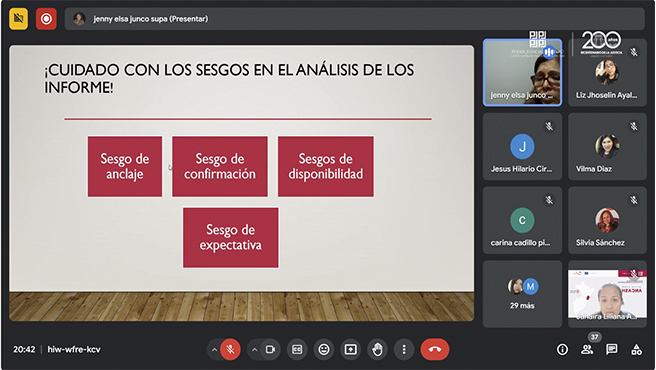Select jenny elsa junco video tile
Image resolution: width=656 pixels, height=370 pixels.
tap(522, 72)
